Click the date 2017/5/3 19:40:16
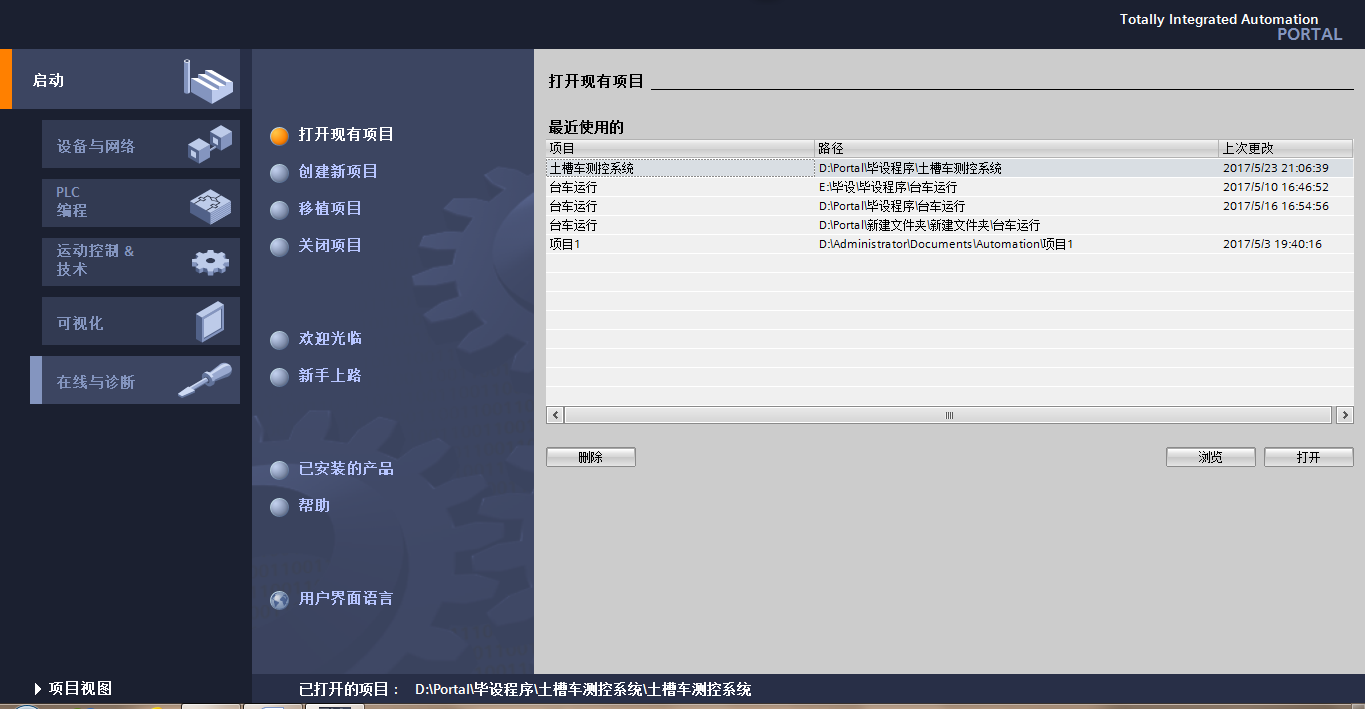Screen dimensions: 1365x709 [1272, 244]
